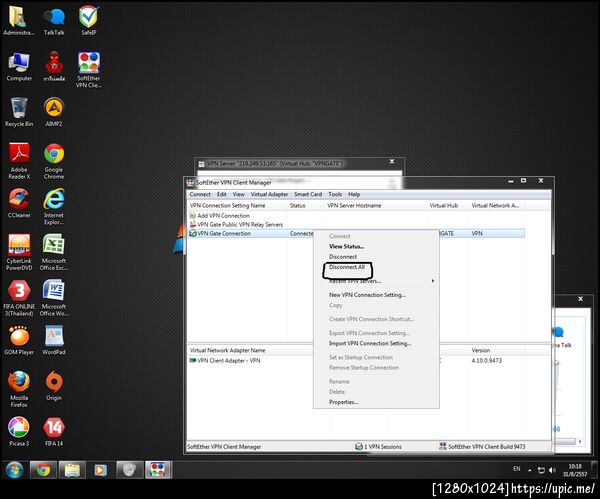Open CyberLink PowerDVD desktop icon
Viewport: 600px width, 499px height.
pyautogui.click(x=19, y=252)
